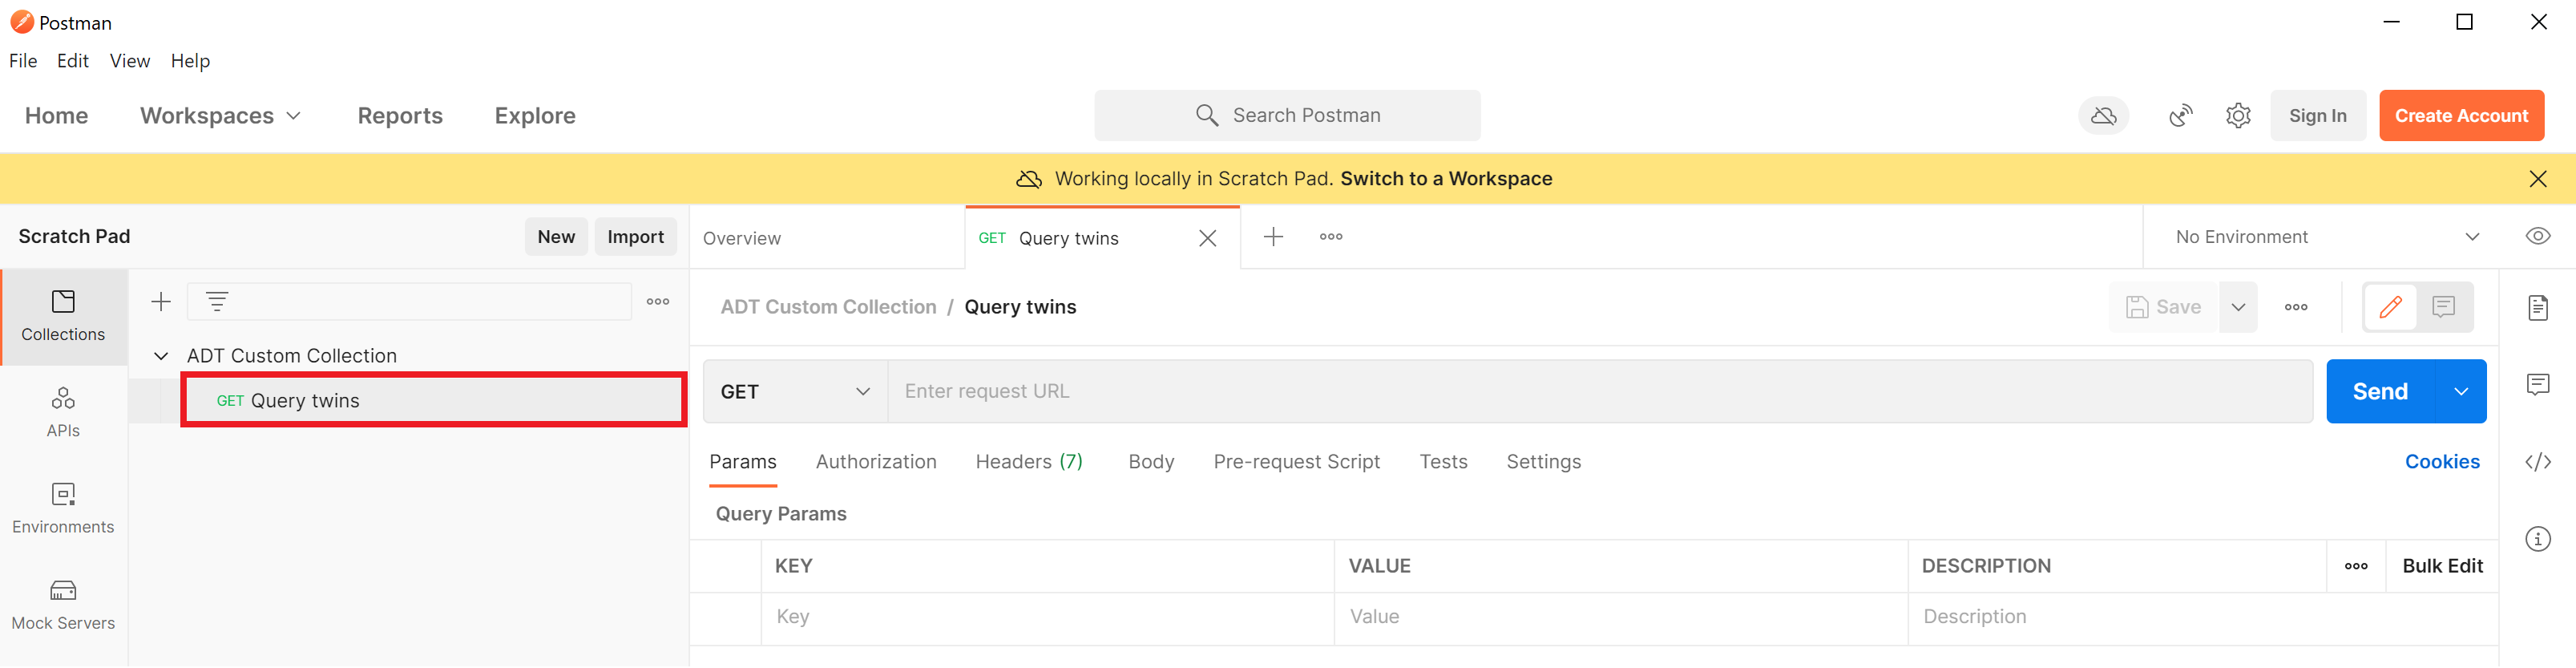Open request info icon in right sidebar
Image resolution: width=2576 pixels, height=668 pixels.
[x=2538, y=540]
